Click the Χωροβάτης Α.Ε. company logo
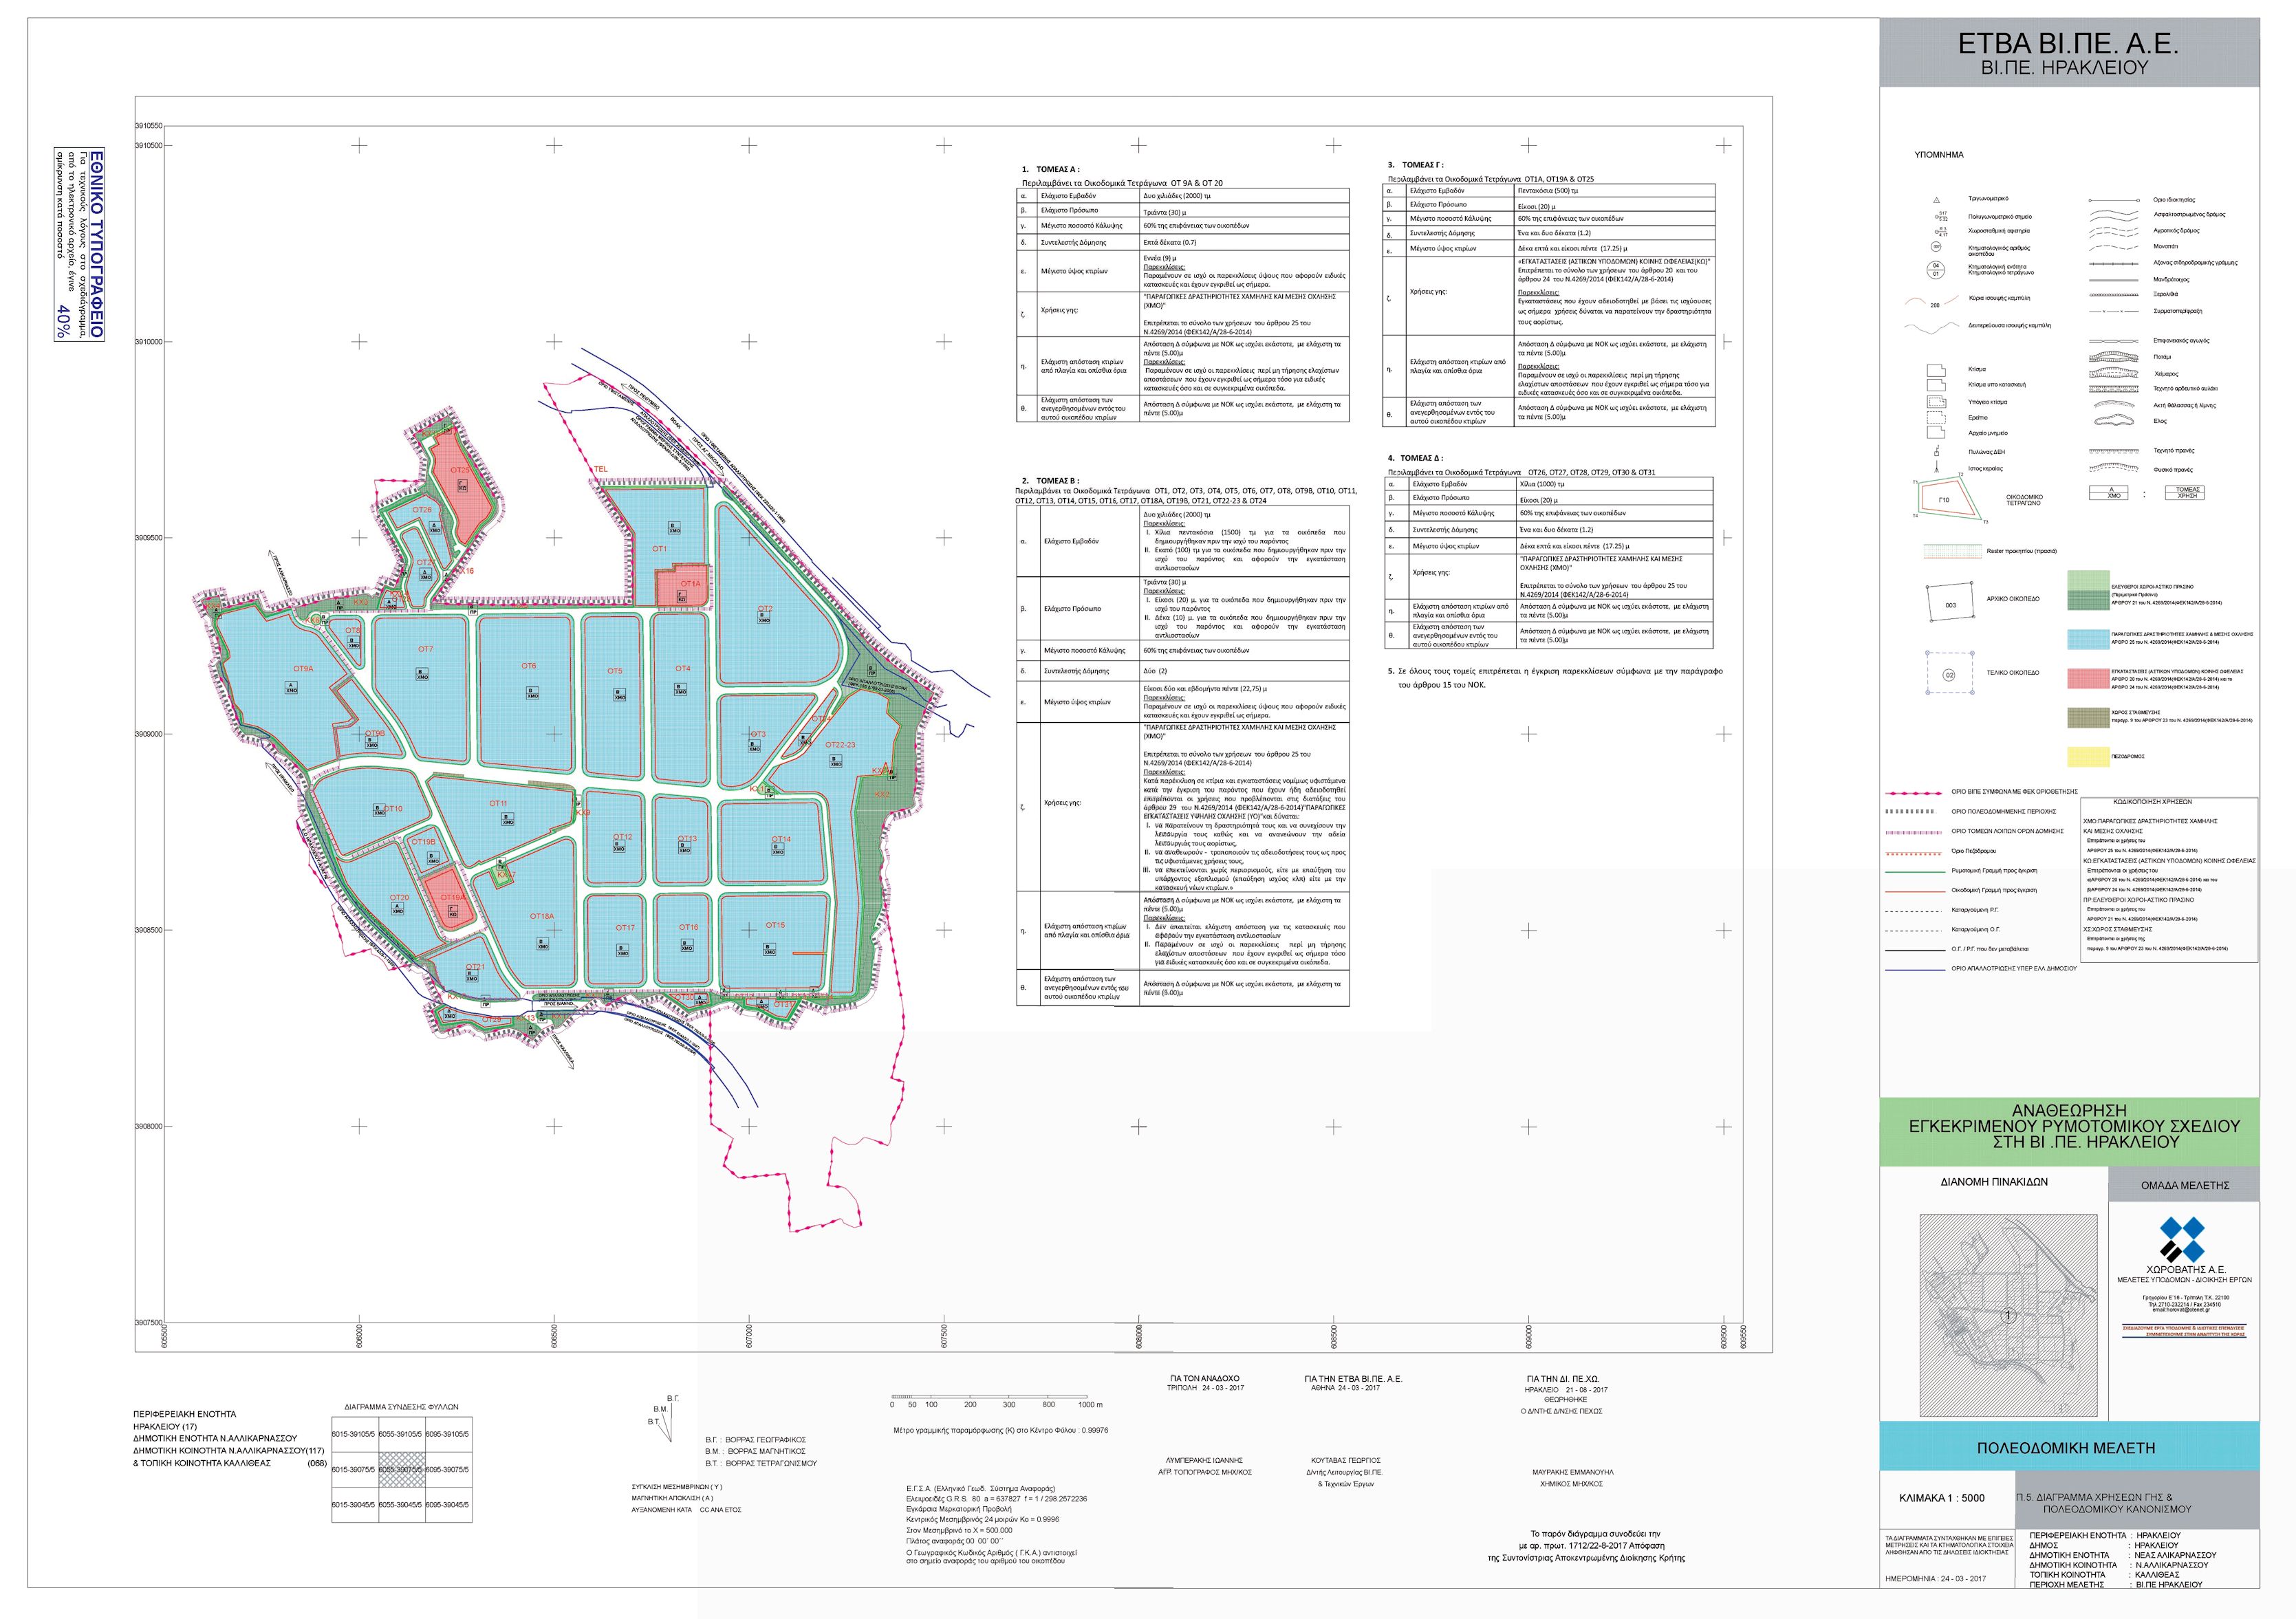2296x1619 pixels. click(2182, 1240)
